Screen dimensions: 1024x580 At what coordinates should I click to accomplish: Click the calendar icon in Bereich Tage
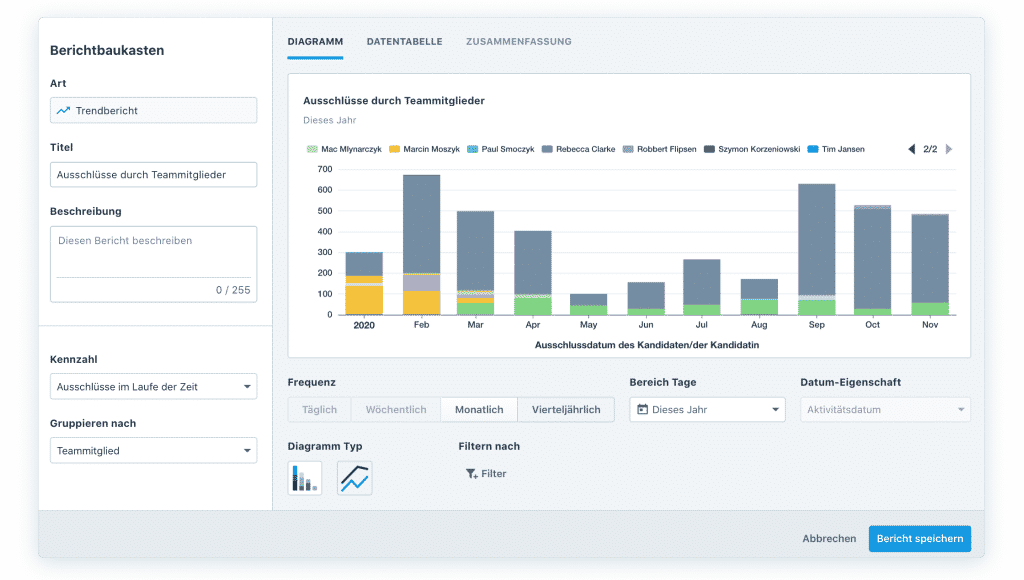(642, 410)
